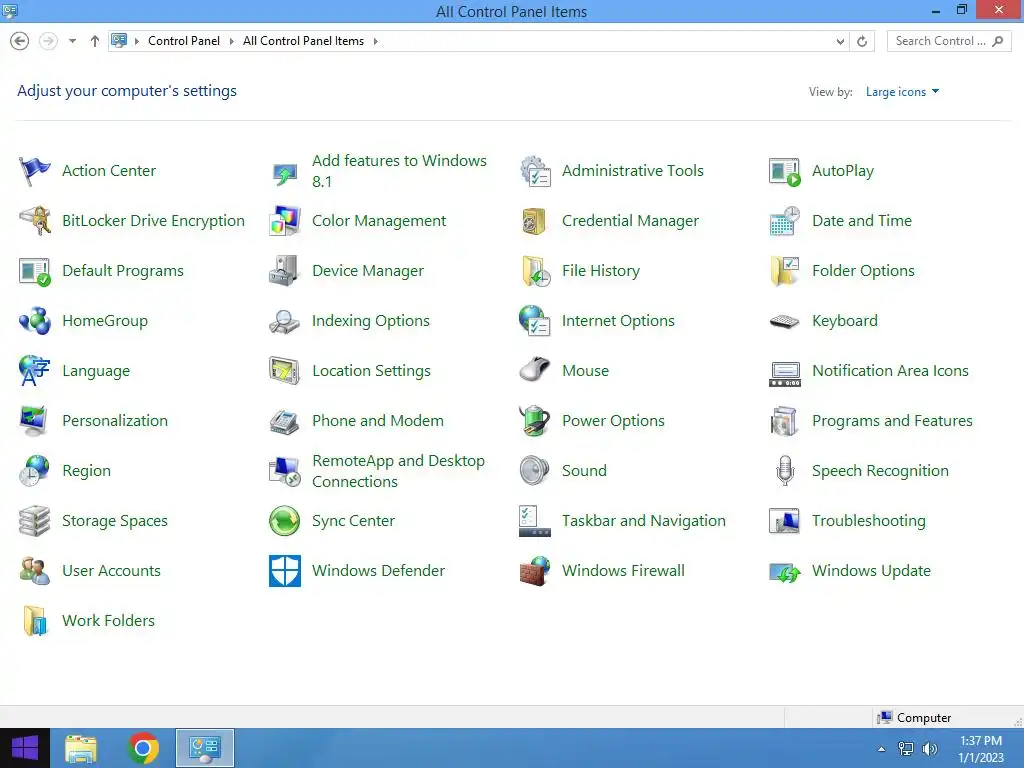Screen dimensions: 1024x768
Task: Click the Color Management icon
Action: [285, 221]
